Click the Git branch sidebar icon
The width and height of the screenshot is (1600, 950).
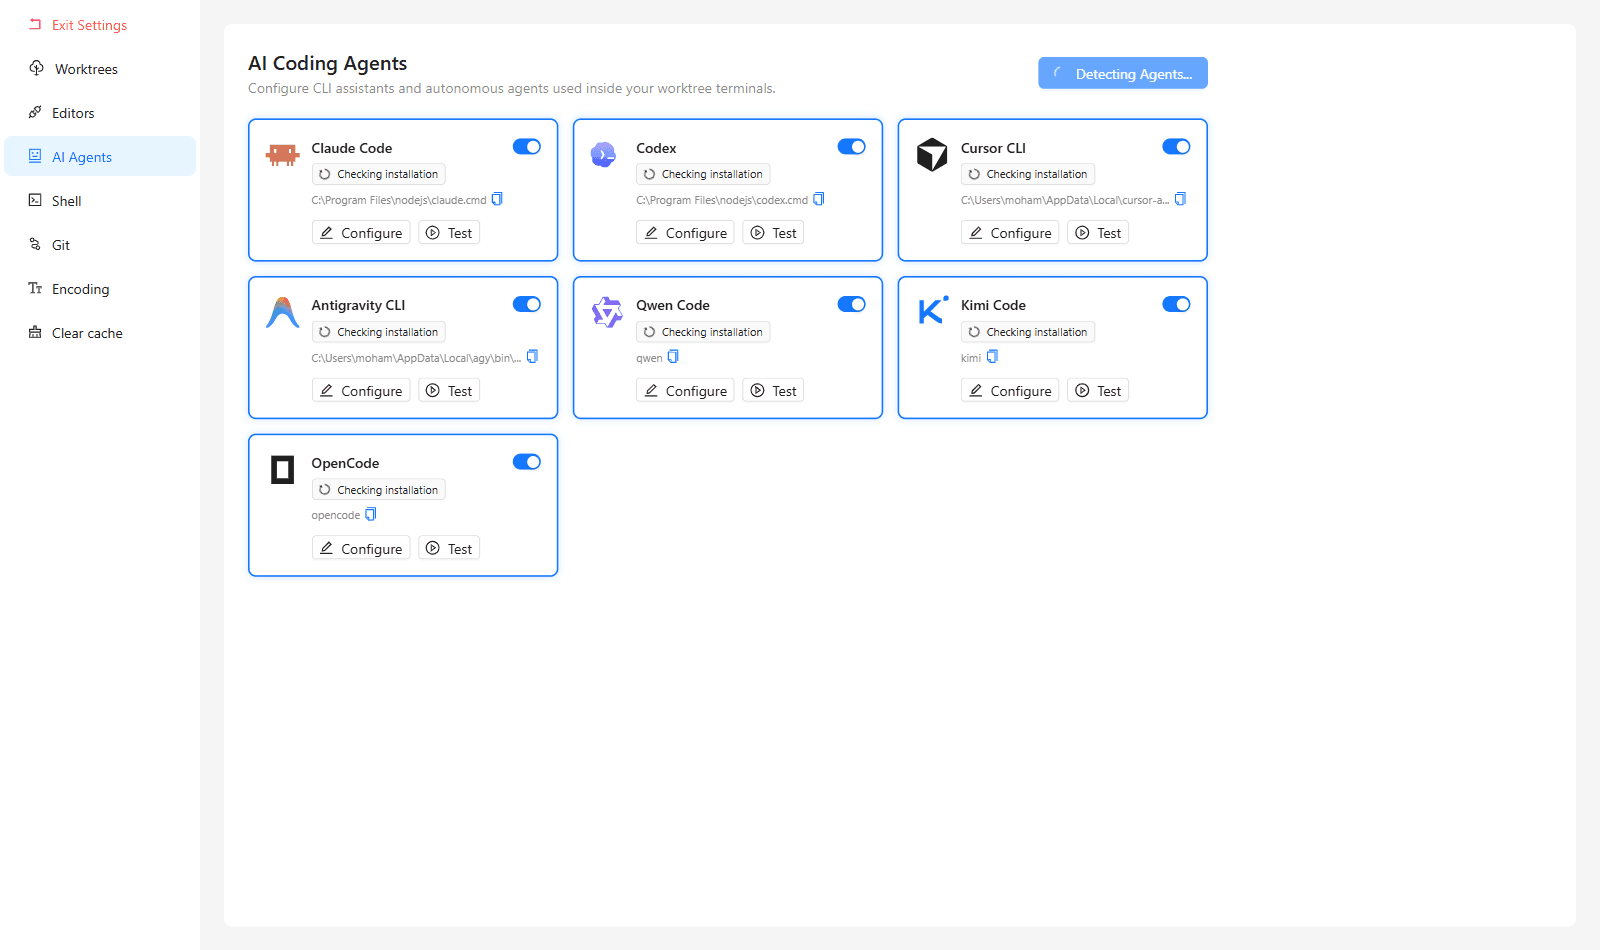[35, 244]
